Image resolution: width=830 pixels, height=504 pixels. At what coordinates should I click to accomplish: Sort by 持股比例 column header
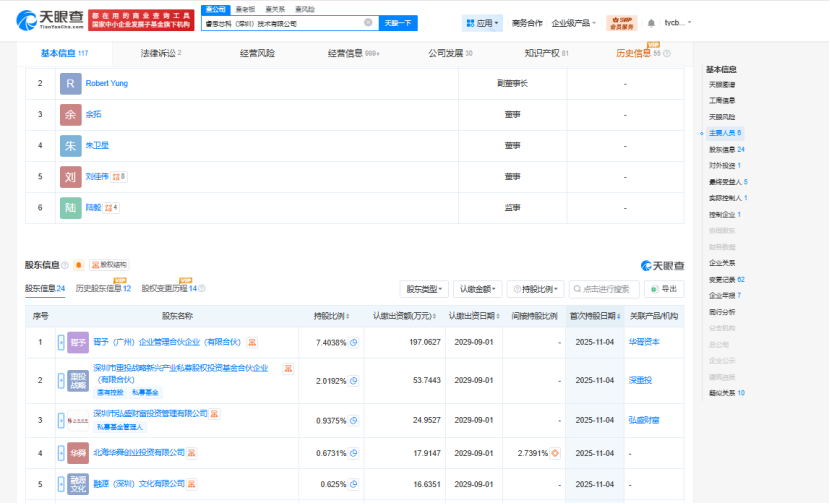331,316
